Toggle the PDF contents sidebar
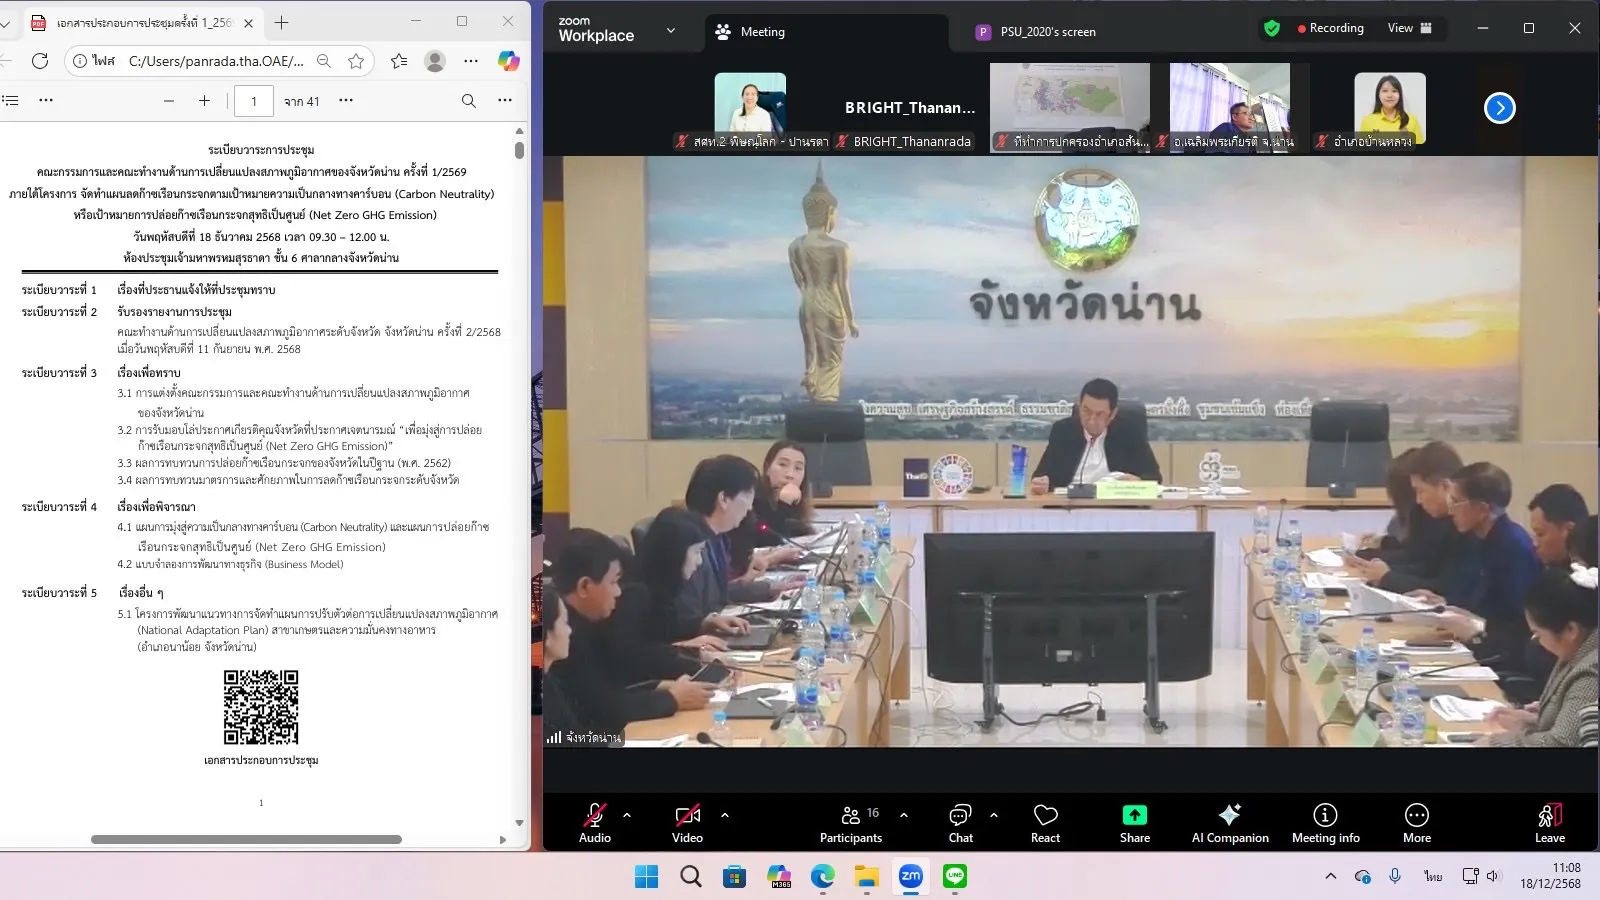The width and height of the screenshot is (1600, 900). click(11, 101)
